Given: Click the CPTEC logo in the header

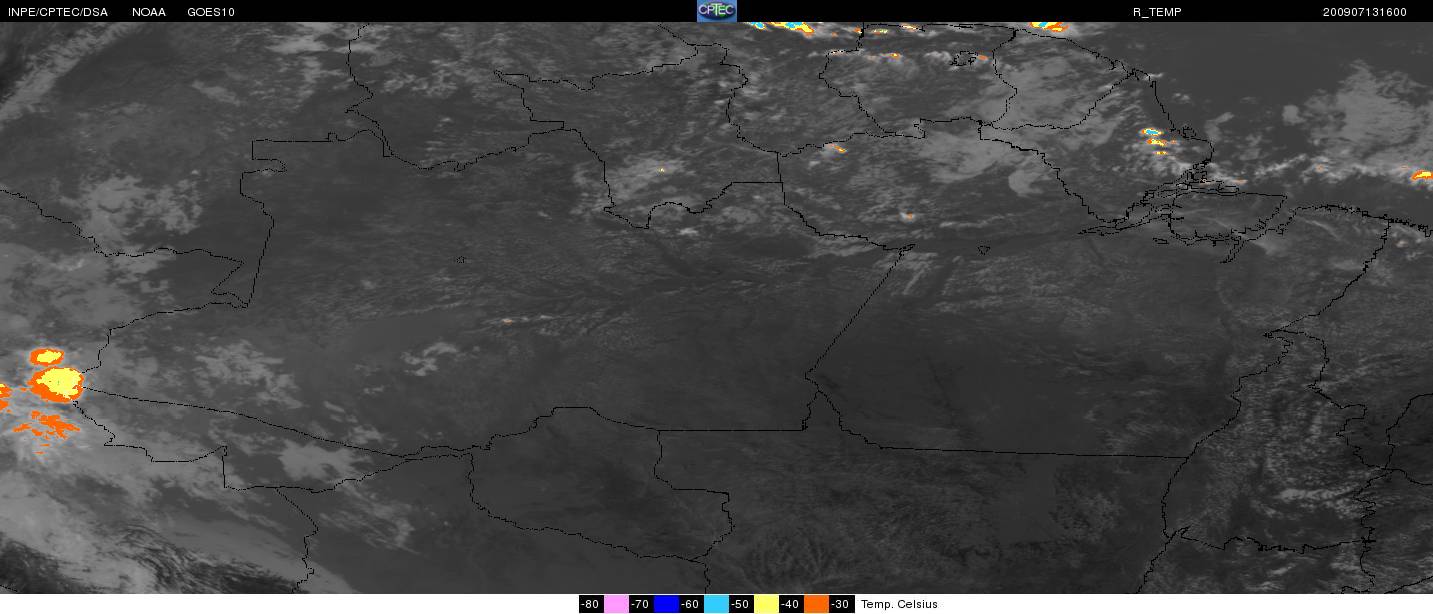Looking at the screenshot, I should (x=716, y=11).
